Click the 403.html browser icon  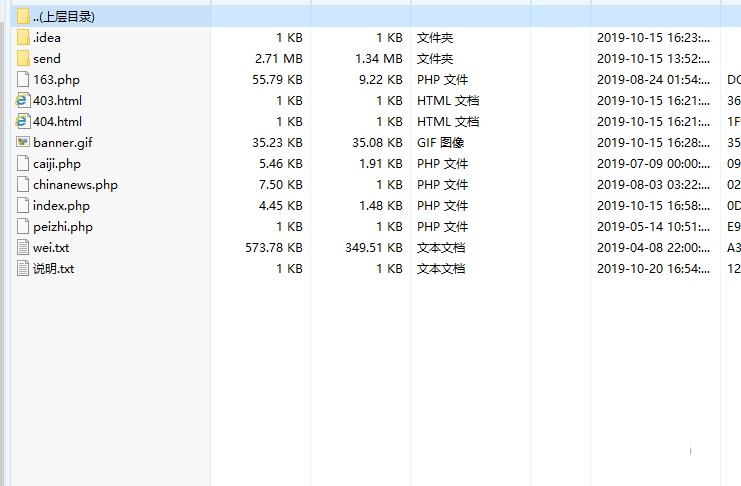click(x=23, y=100)
